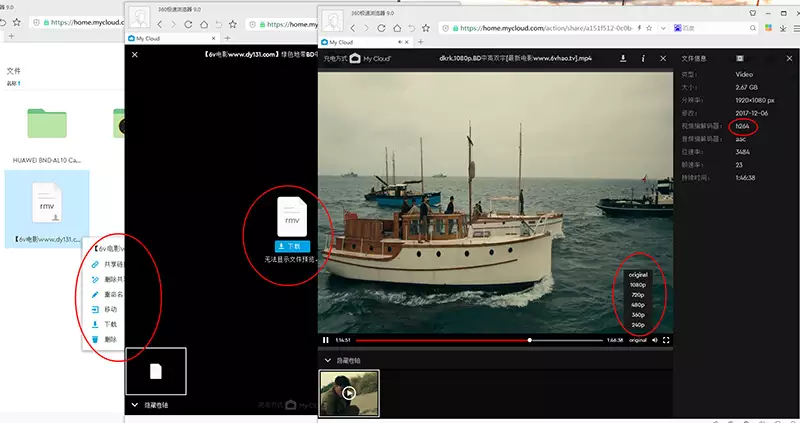
Task: Bookmark page with star in middle browser window
Action: coord(233,24)
